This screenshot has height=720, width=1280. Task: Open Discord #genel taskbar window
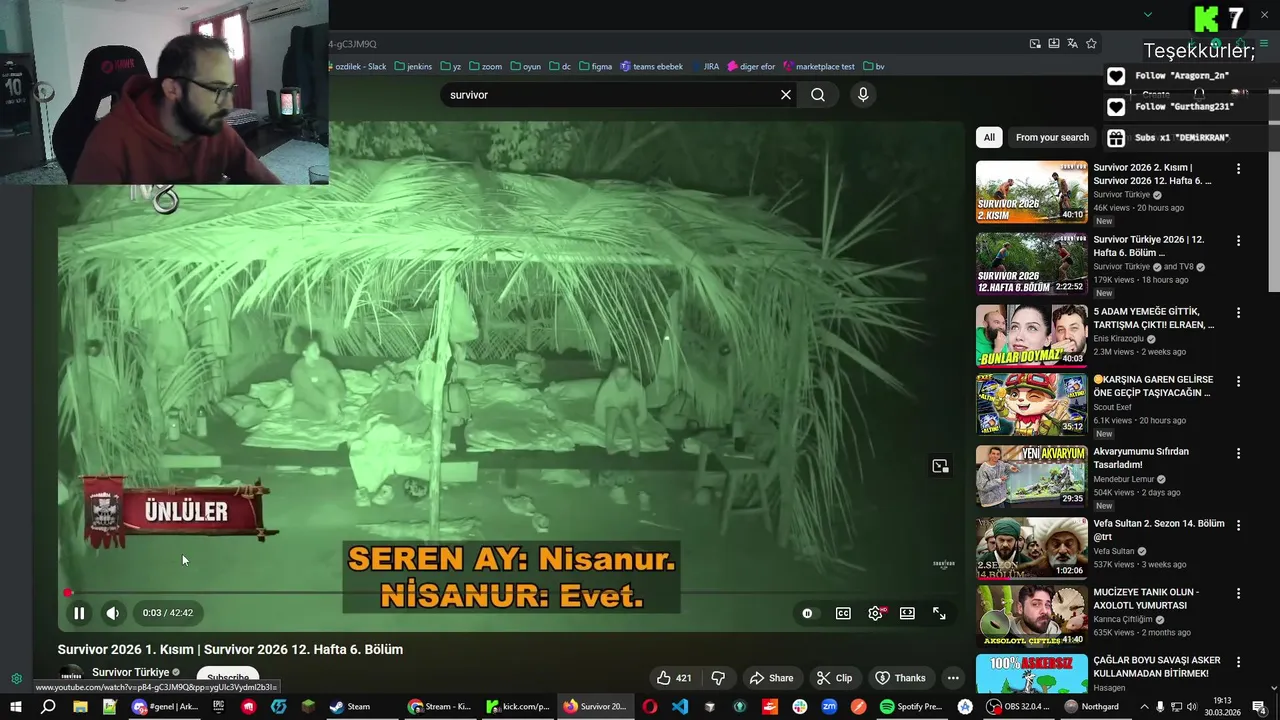166,707
